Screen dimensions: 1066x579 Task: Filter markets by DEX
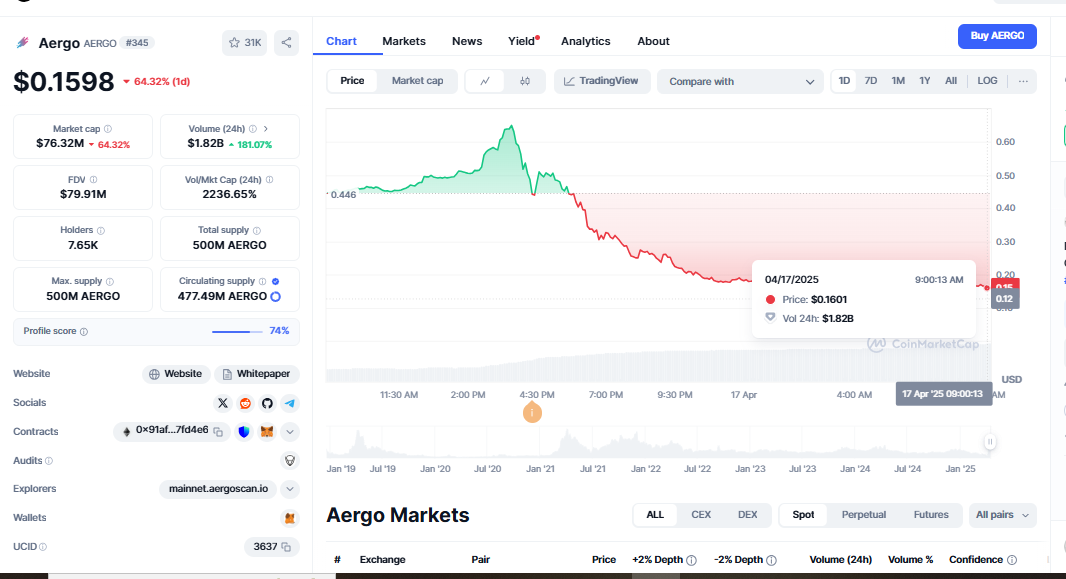tap(748, 515)
